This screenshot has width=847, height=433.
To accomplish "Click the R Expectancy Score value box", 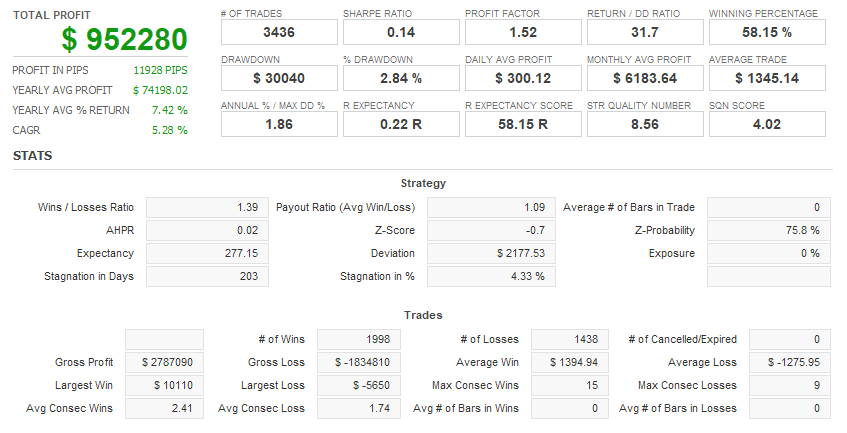I will click(523, 124).
